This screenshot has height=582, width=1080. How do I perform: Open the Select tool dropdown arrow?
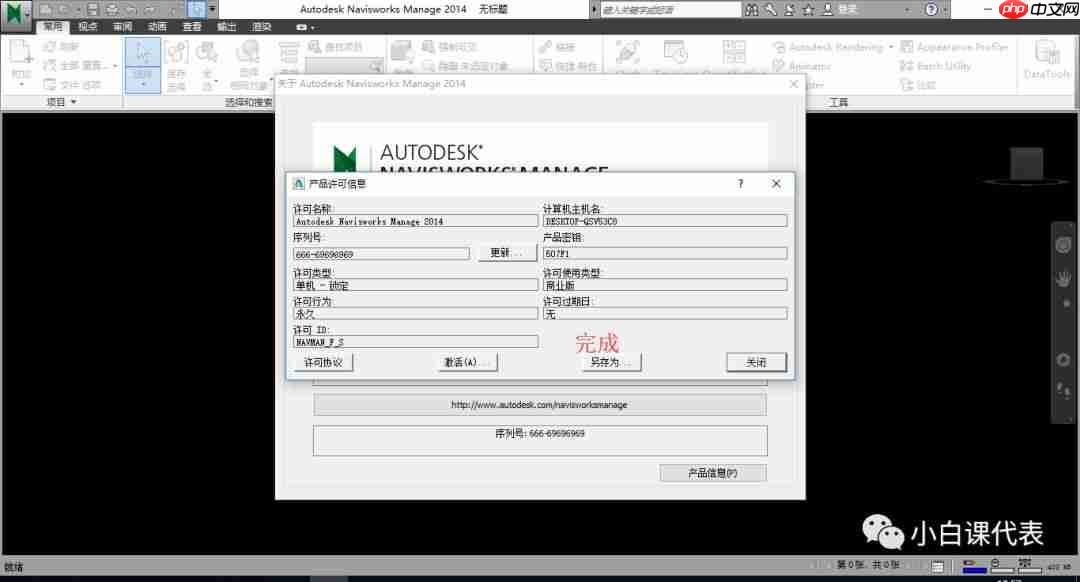point(143,84)
